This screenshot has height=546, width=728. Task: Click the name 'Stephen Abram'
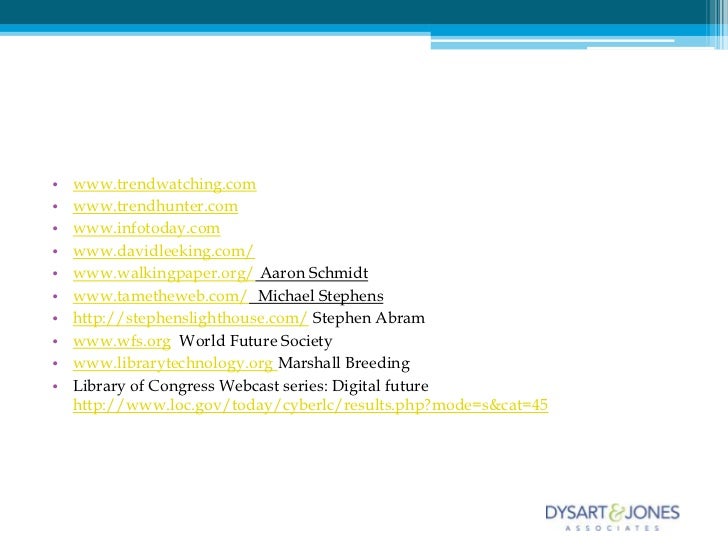coord(368,318)
